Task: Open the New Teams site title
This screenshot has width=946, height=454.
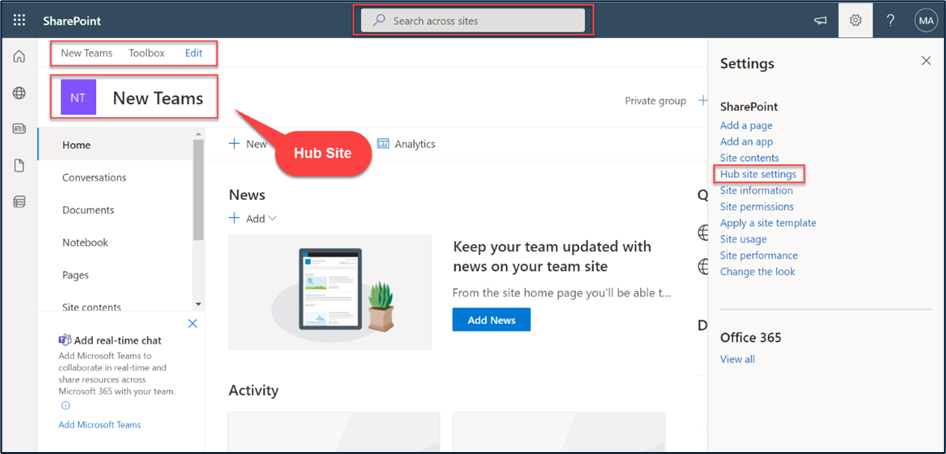Action: click(158, 98)
